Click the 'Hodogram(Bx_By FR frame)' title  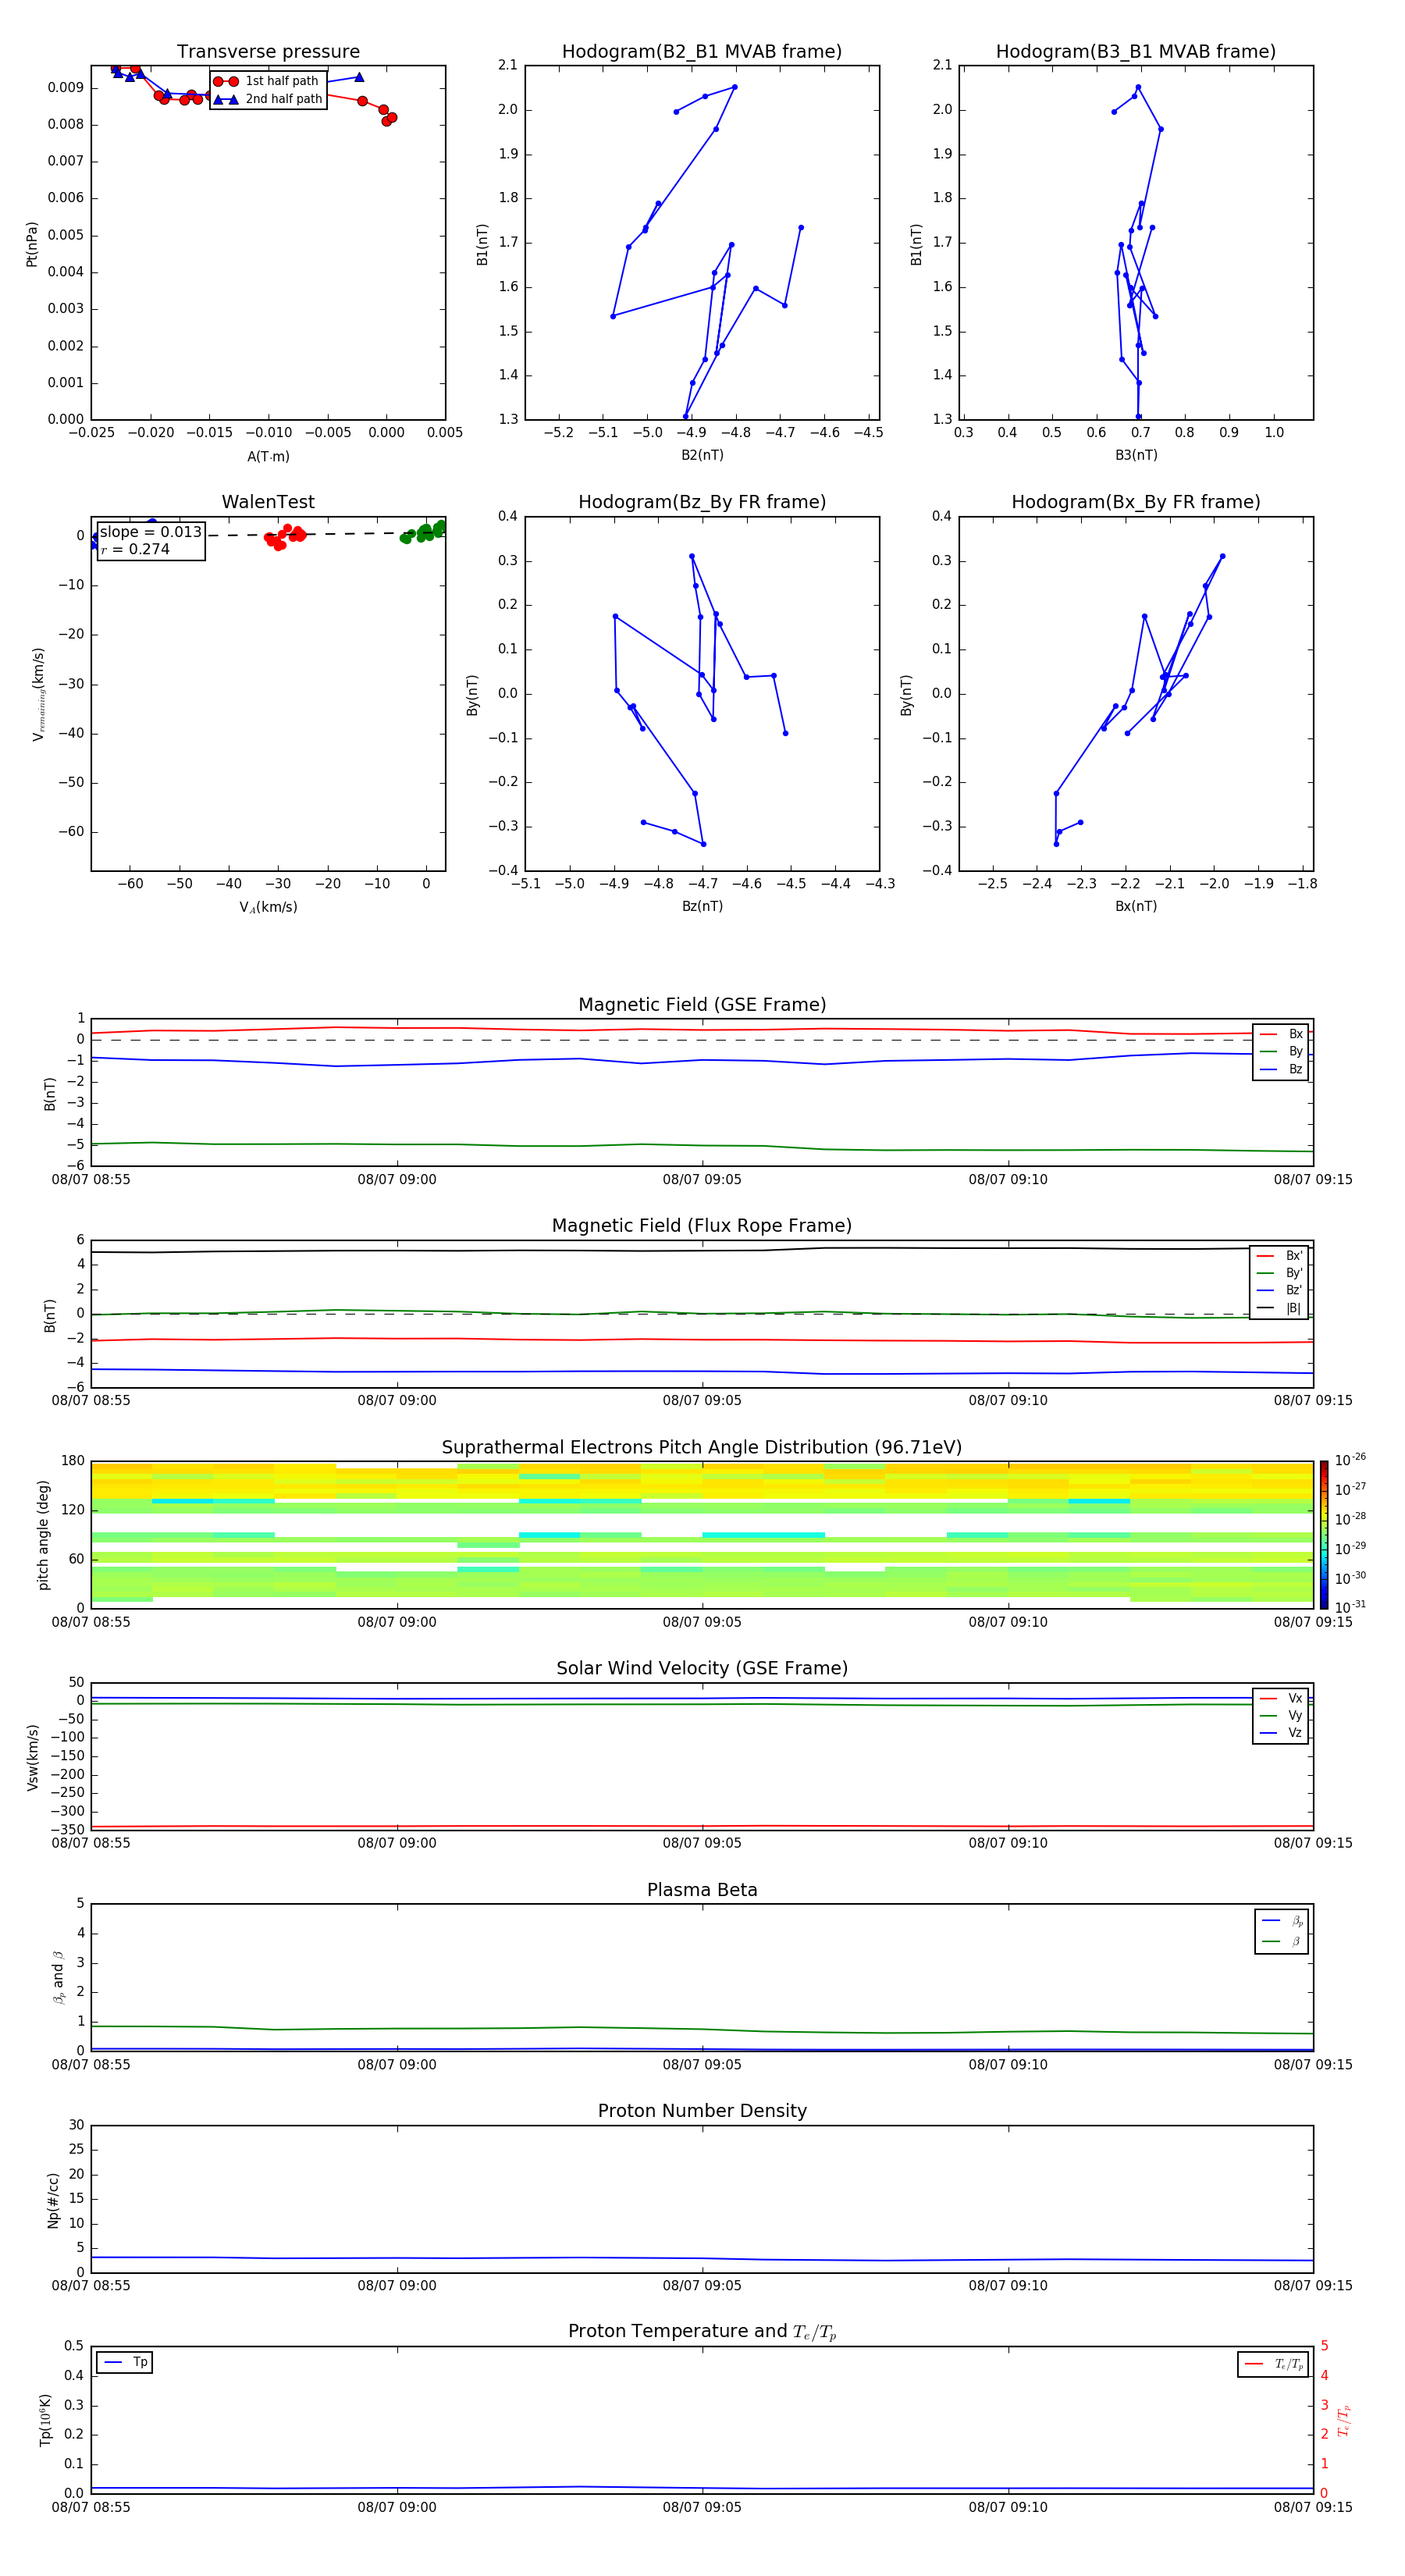[x=1136, y=502]
